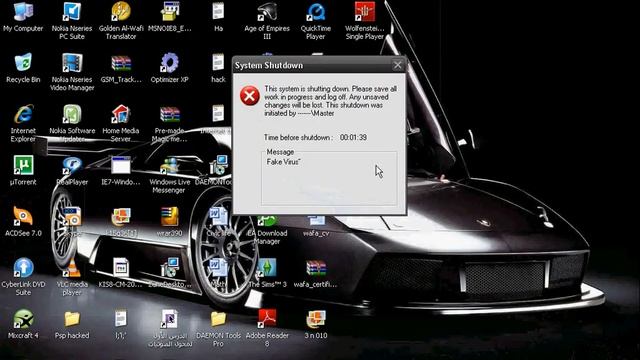Open the KIS8-CM-20... file icon
This screenshot has width=640, height=360.
121,267
